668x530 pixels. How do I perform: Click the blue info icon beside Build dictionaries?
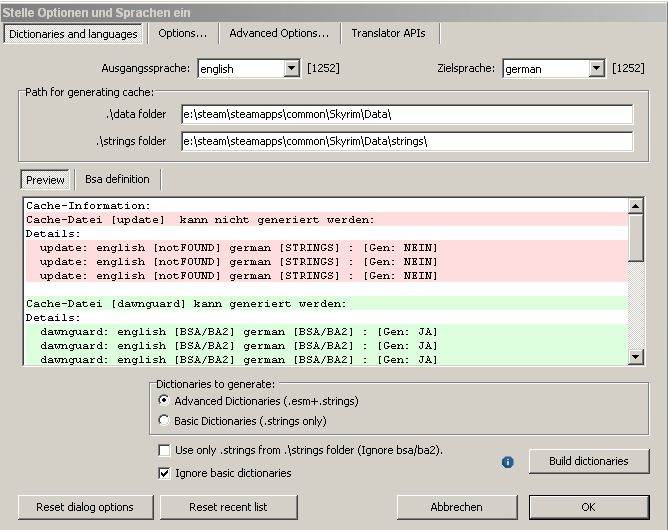click(x=508, y=462)
